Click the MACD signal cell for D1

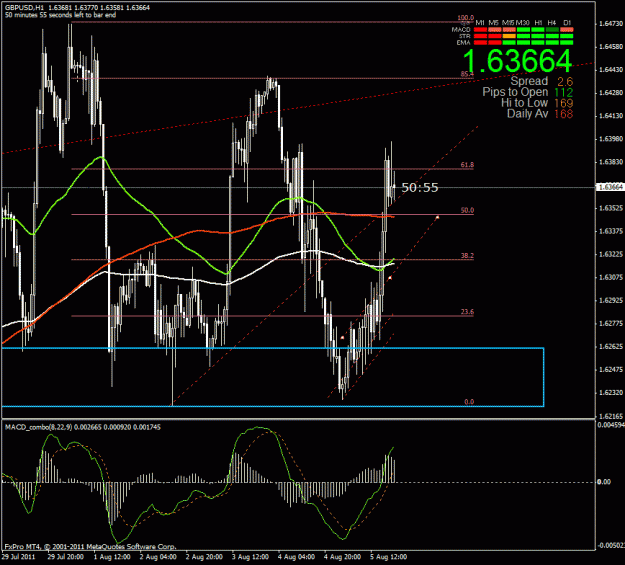pyautogui.click(x=566, y=30)
